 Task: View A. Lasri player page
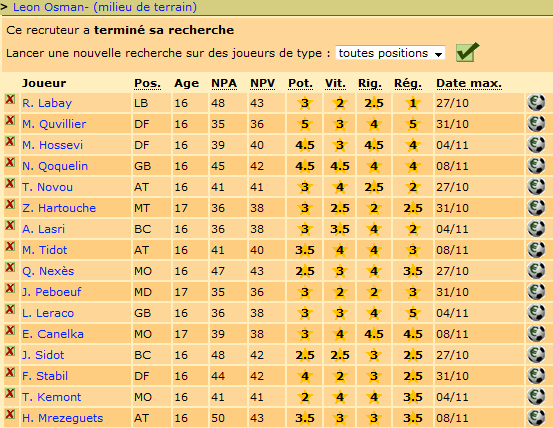[43, 229]
